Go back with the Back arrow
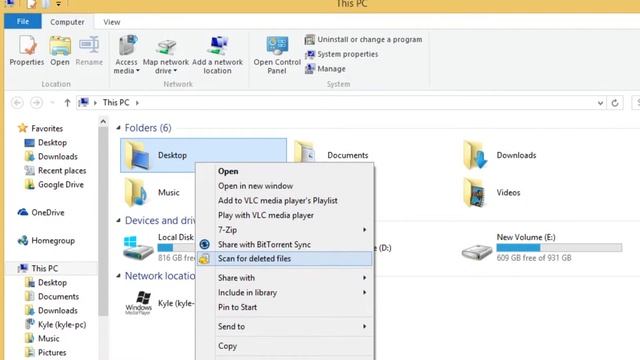640x360 pixels. point(17,103)
